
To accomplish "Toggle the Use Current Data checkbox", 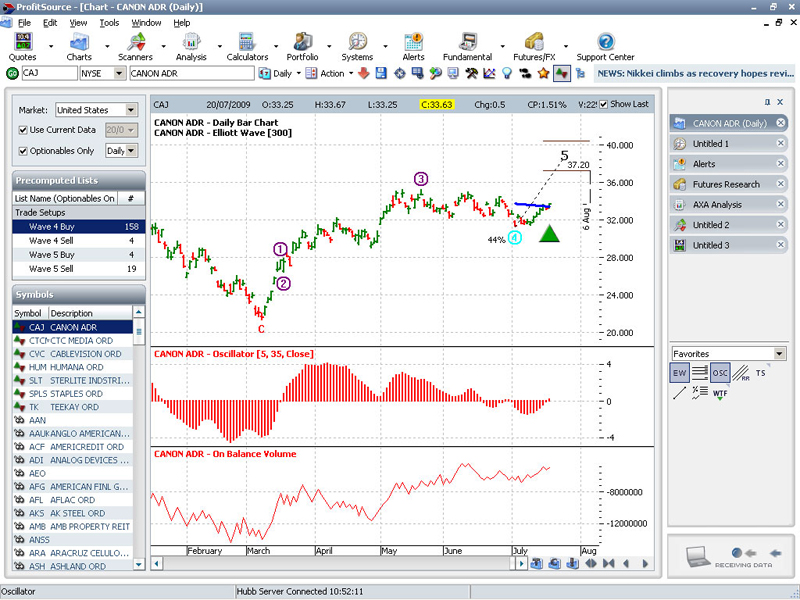I will pos(22,130).
